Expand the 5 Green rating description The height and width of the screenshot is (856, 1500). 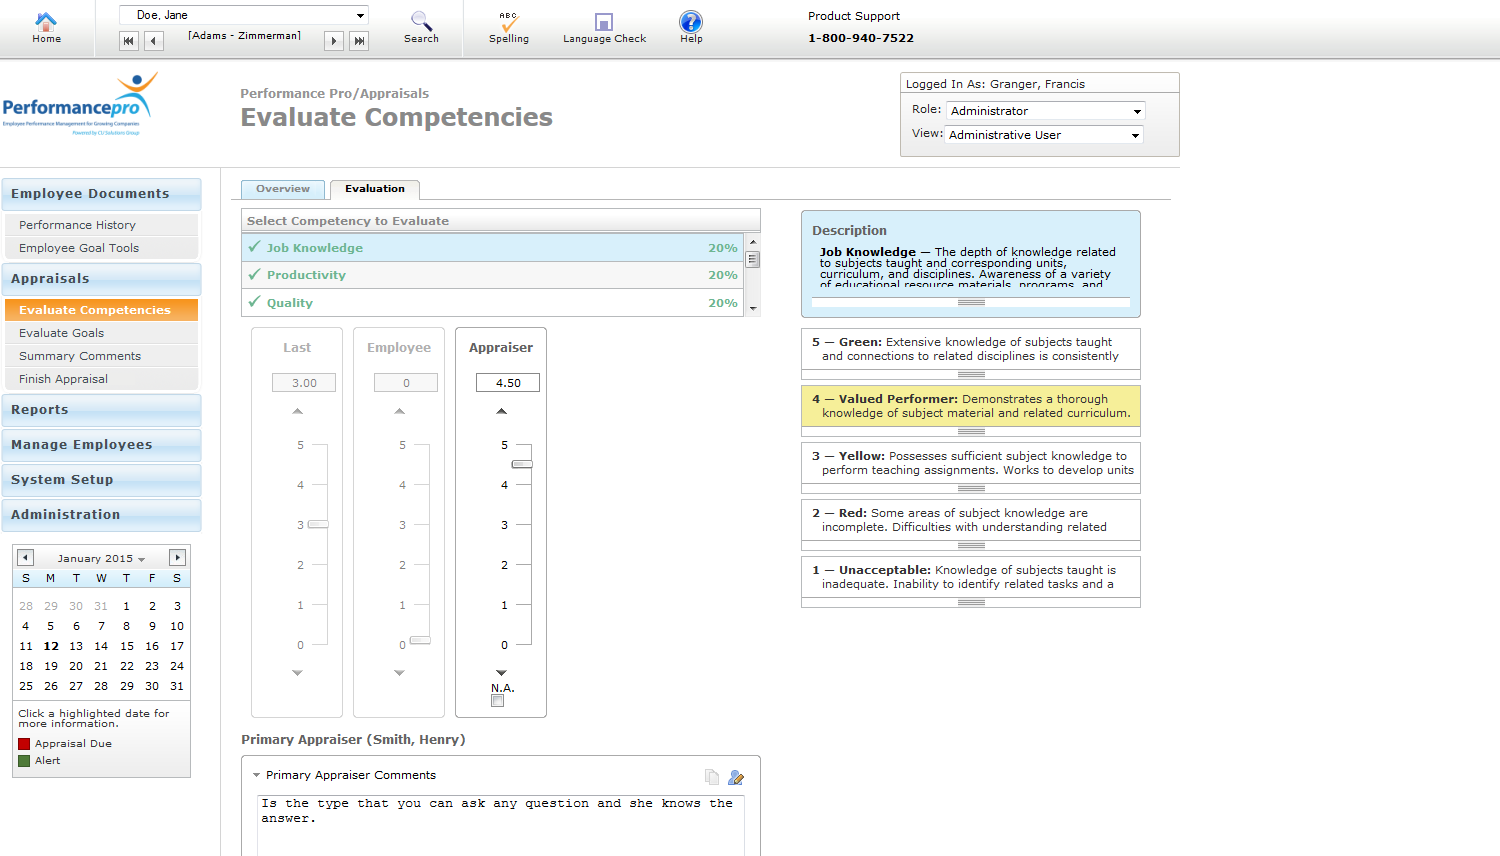(x=971, y=374)
